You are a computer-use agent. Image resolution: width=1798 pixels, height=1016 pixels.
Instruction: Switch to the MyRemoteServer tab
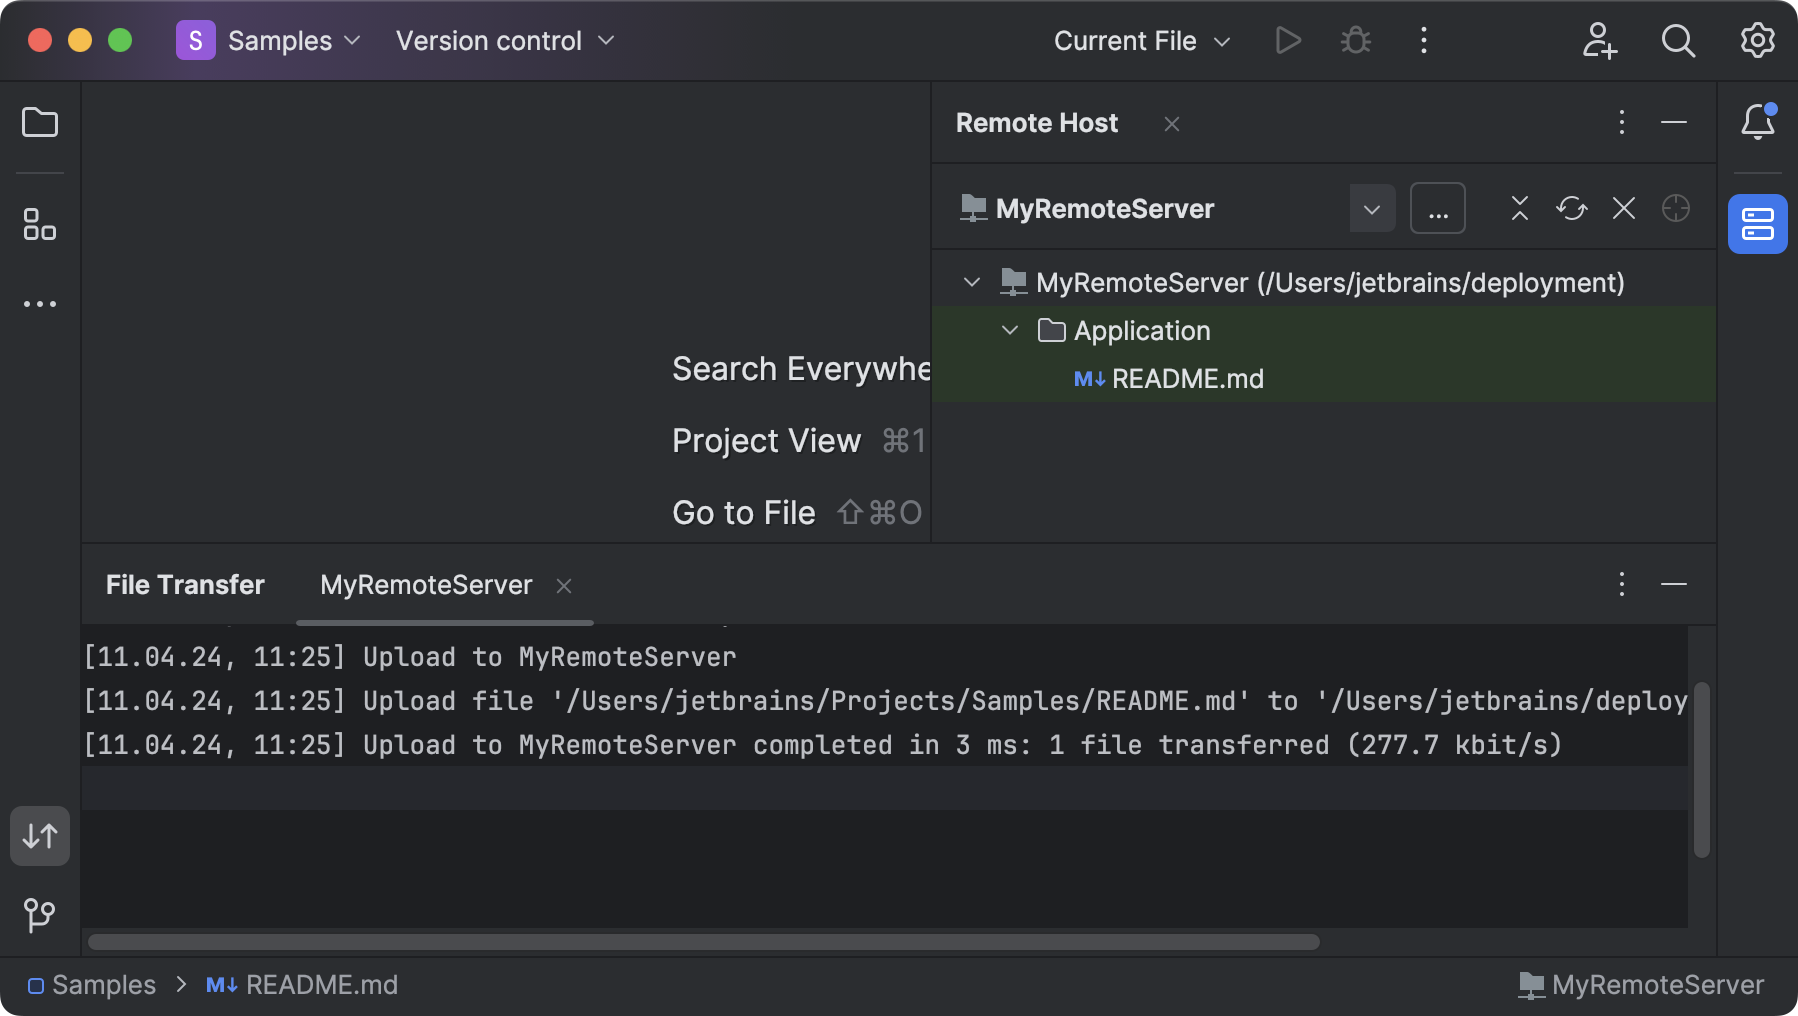tap(425, 585)
